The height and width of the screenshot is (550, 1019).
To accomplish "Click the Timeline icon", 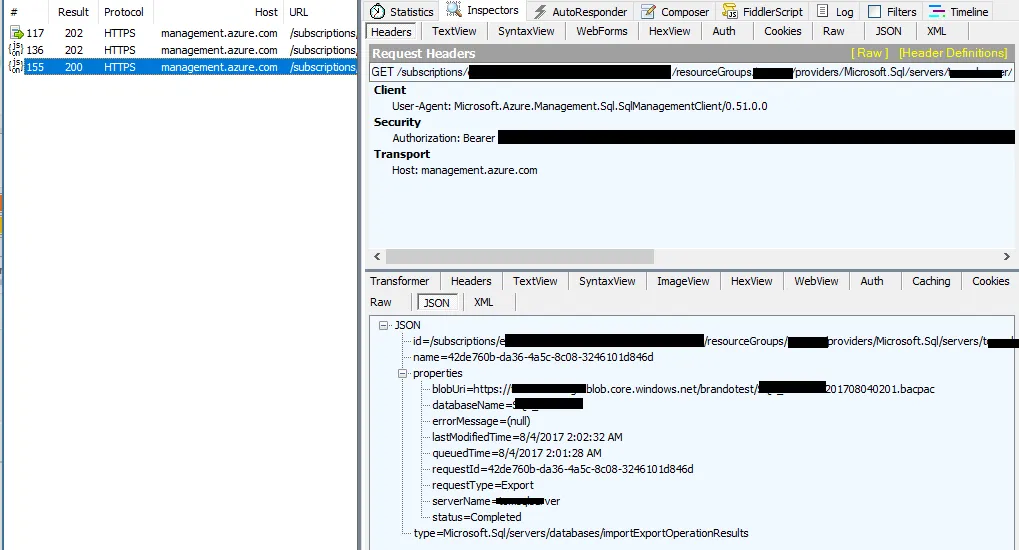I will tap(936, 12).
